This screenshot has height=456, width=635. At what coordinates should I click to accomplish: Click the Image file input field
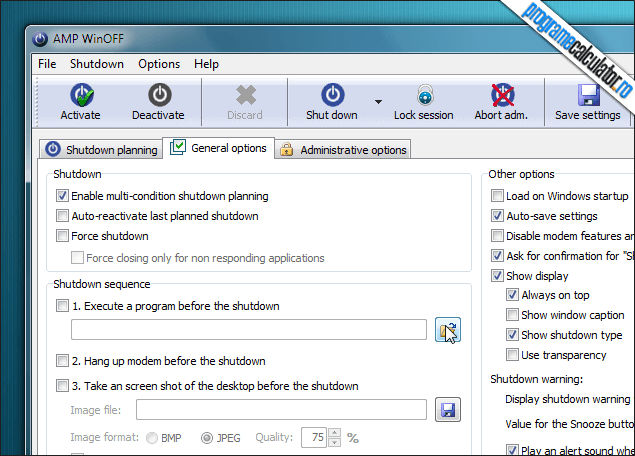pyautogui.click(x=281, y=409)
